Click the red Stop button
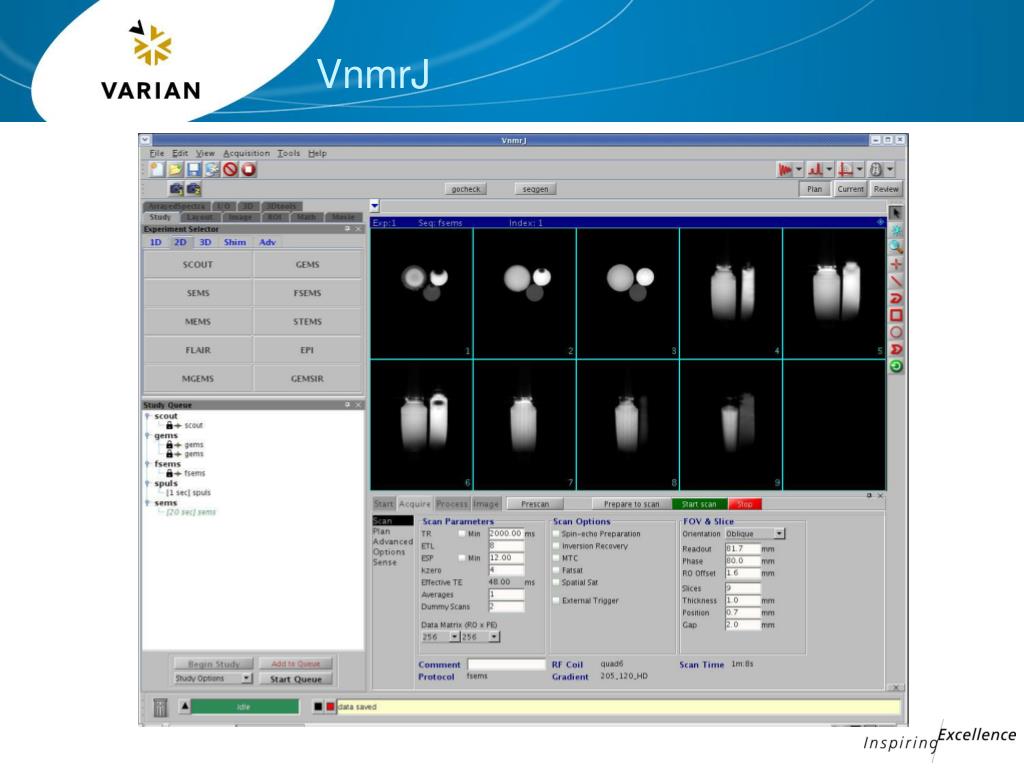This screenshot has width=1024, height=768. (745, 504)
